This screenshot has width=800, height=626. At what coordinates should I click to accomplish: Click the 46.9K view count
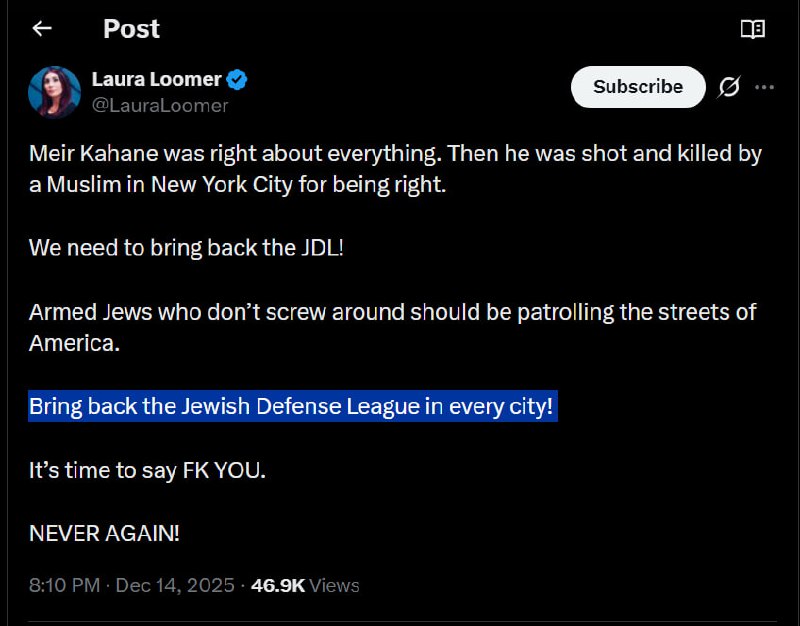pos(277,585)
